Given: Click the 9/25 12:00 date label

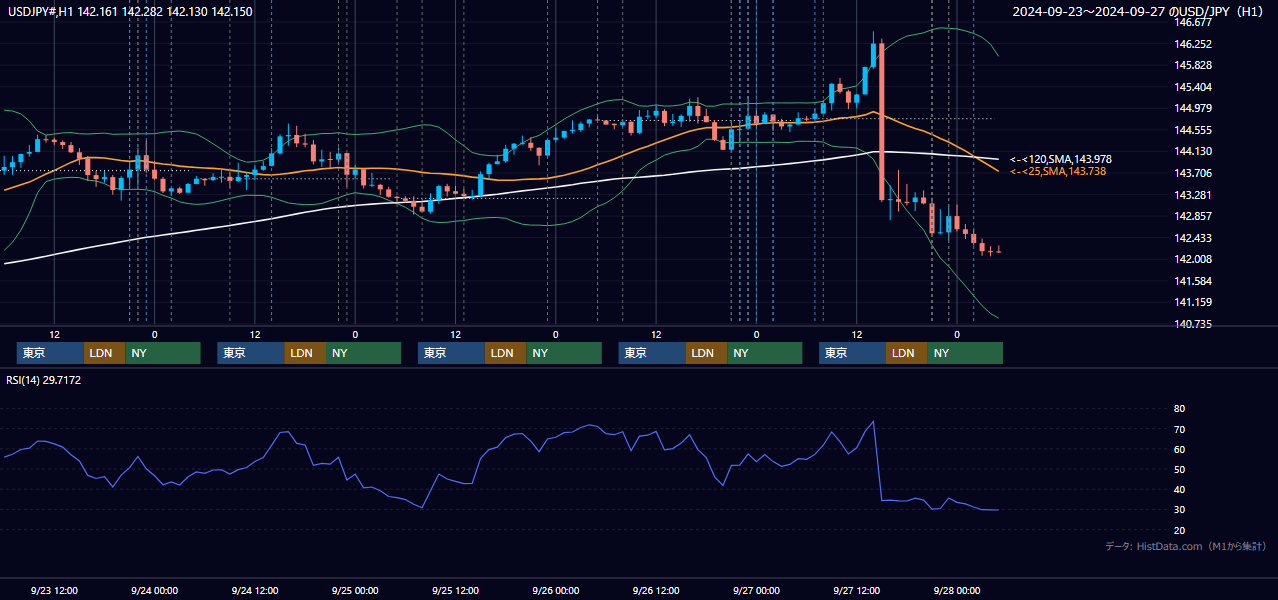Looking at the screenshot, I should point(455,590).
